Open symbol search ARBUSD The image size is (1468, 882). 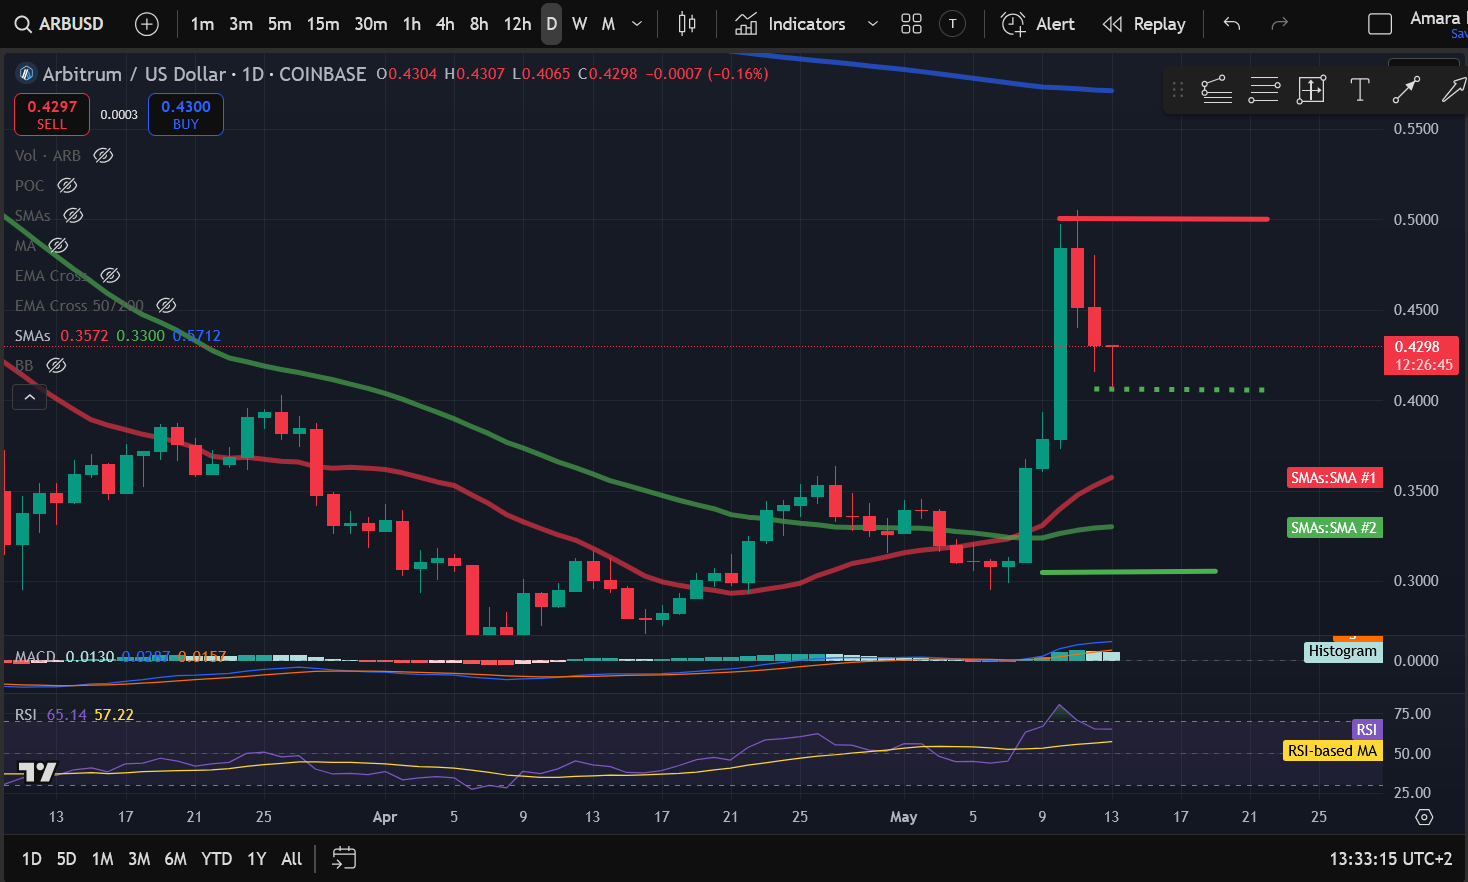click(60, 24)
